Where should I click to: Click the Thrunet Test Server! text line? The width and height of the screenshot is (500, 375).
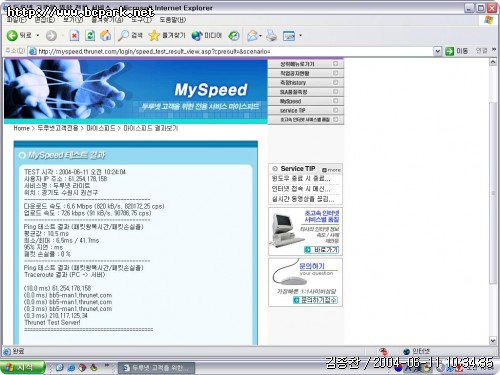pos(52,322)
